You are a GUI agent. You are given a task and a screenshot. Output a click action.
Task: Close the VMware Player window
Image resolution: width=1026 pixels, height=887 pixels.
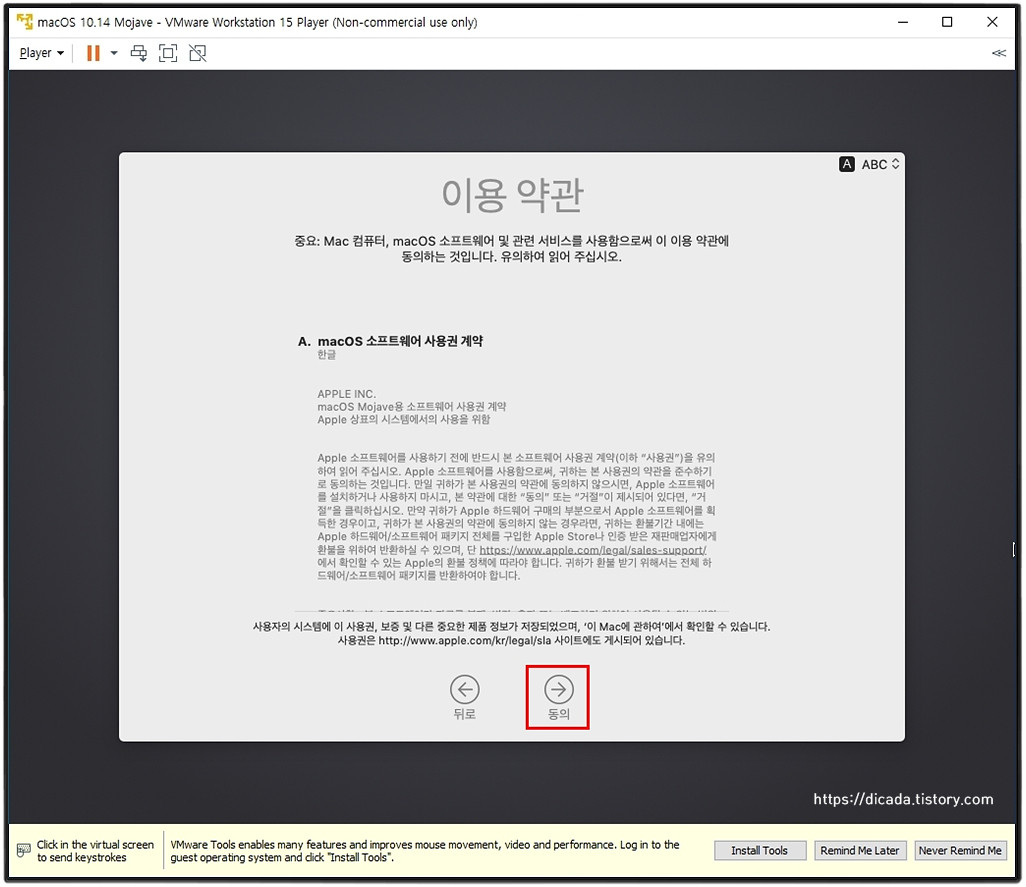992,22
